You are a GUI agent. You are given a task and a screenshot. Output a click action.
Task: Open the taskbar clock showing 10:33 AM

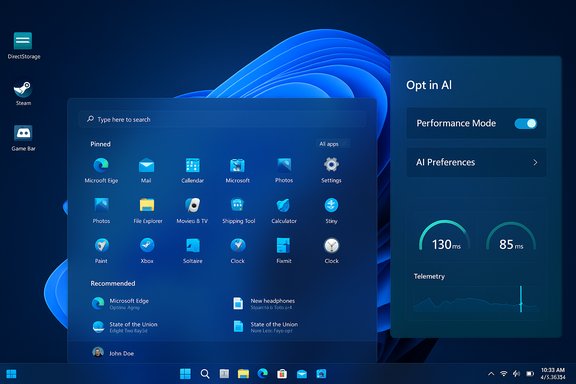pos(552,374)
